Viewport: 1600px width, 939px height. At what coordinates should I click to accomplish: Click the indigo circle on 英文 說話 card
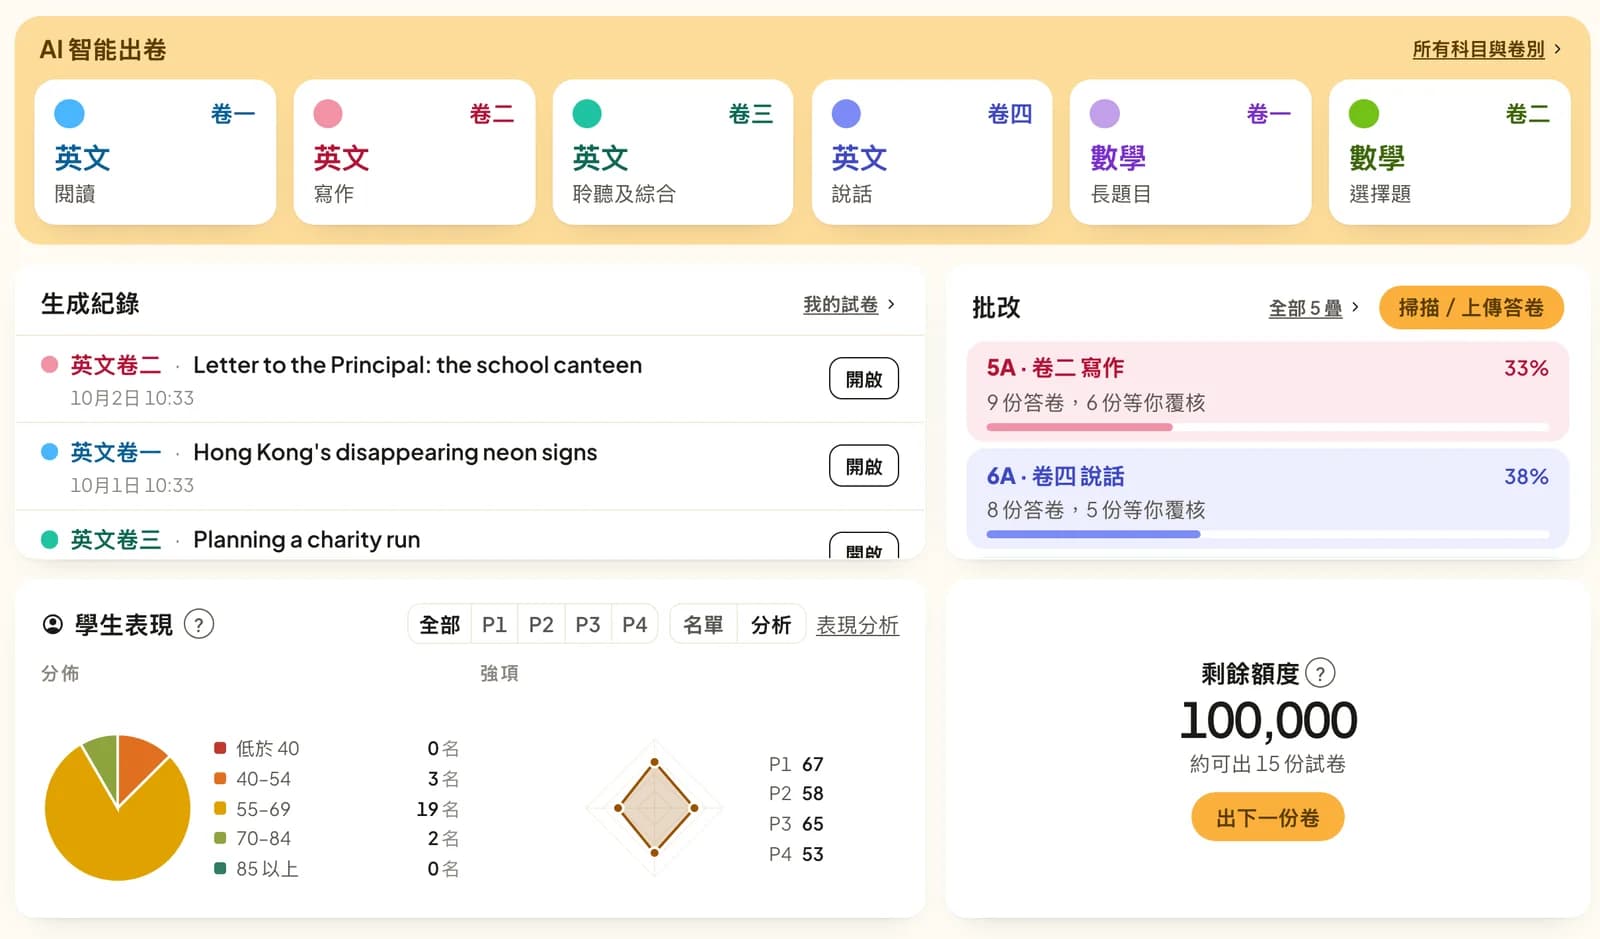click(846, 113)
